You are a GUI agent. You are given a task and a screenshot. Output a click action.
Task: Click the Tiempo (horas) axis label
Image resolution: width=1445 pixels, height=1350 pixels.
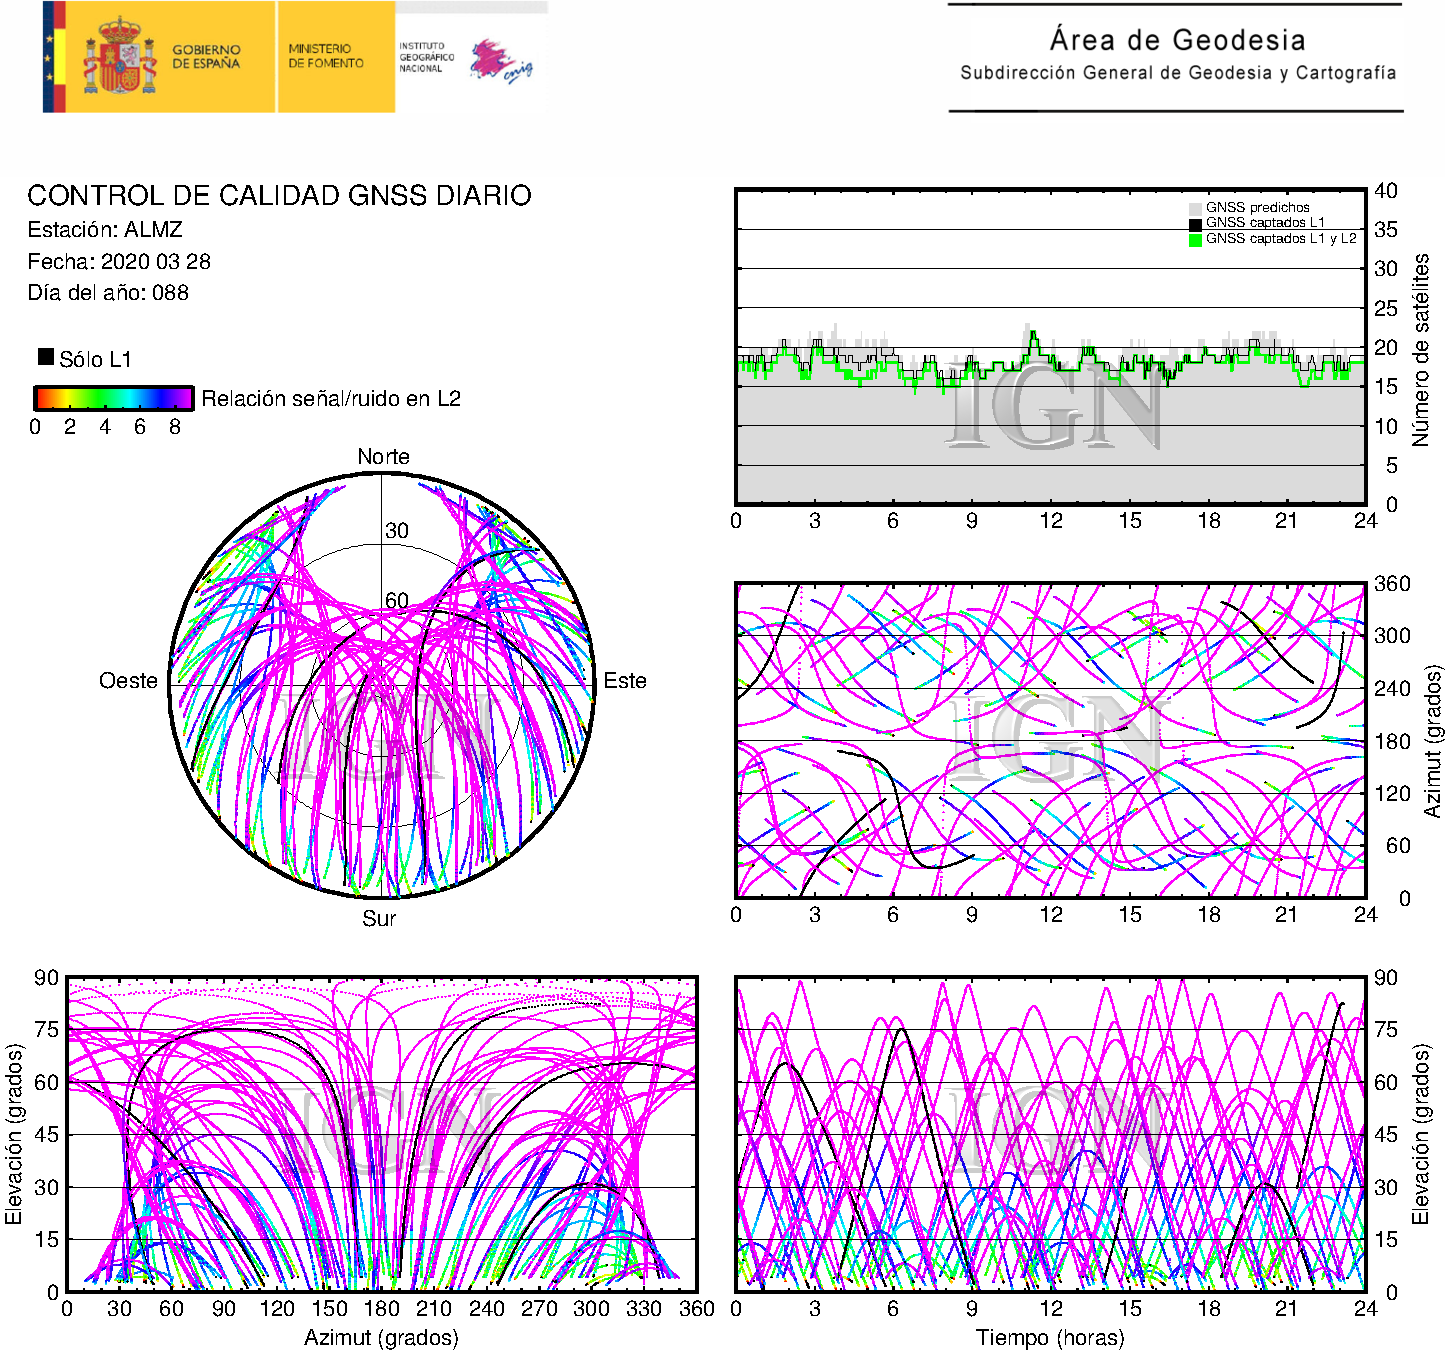pos(1050,1337)
